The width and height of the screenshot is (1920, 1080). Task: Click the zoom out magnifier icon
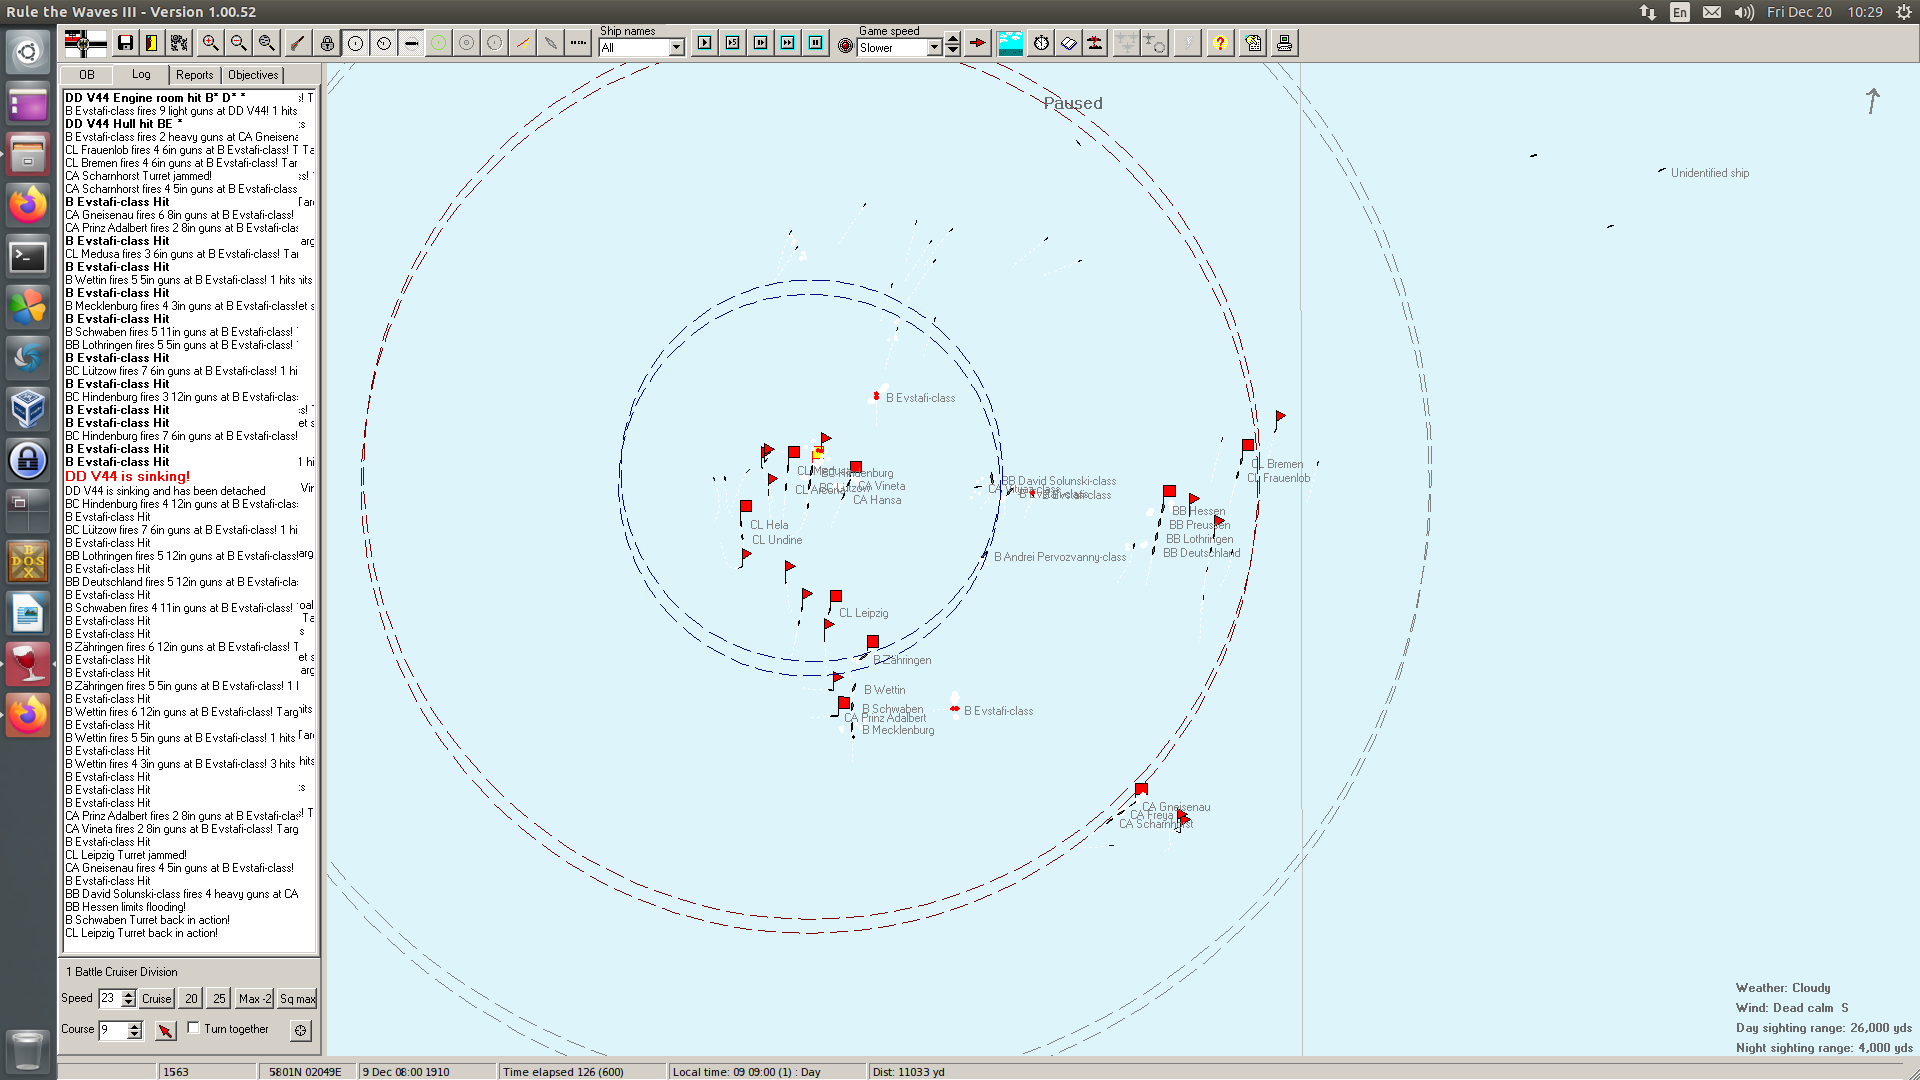(x=238, y=43)
